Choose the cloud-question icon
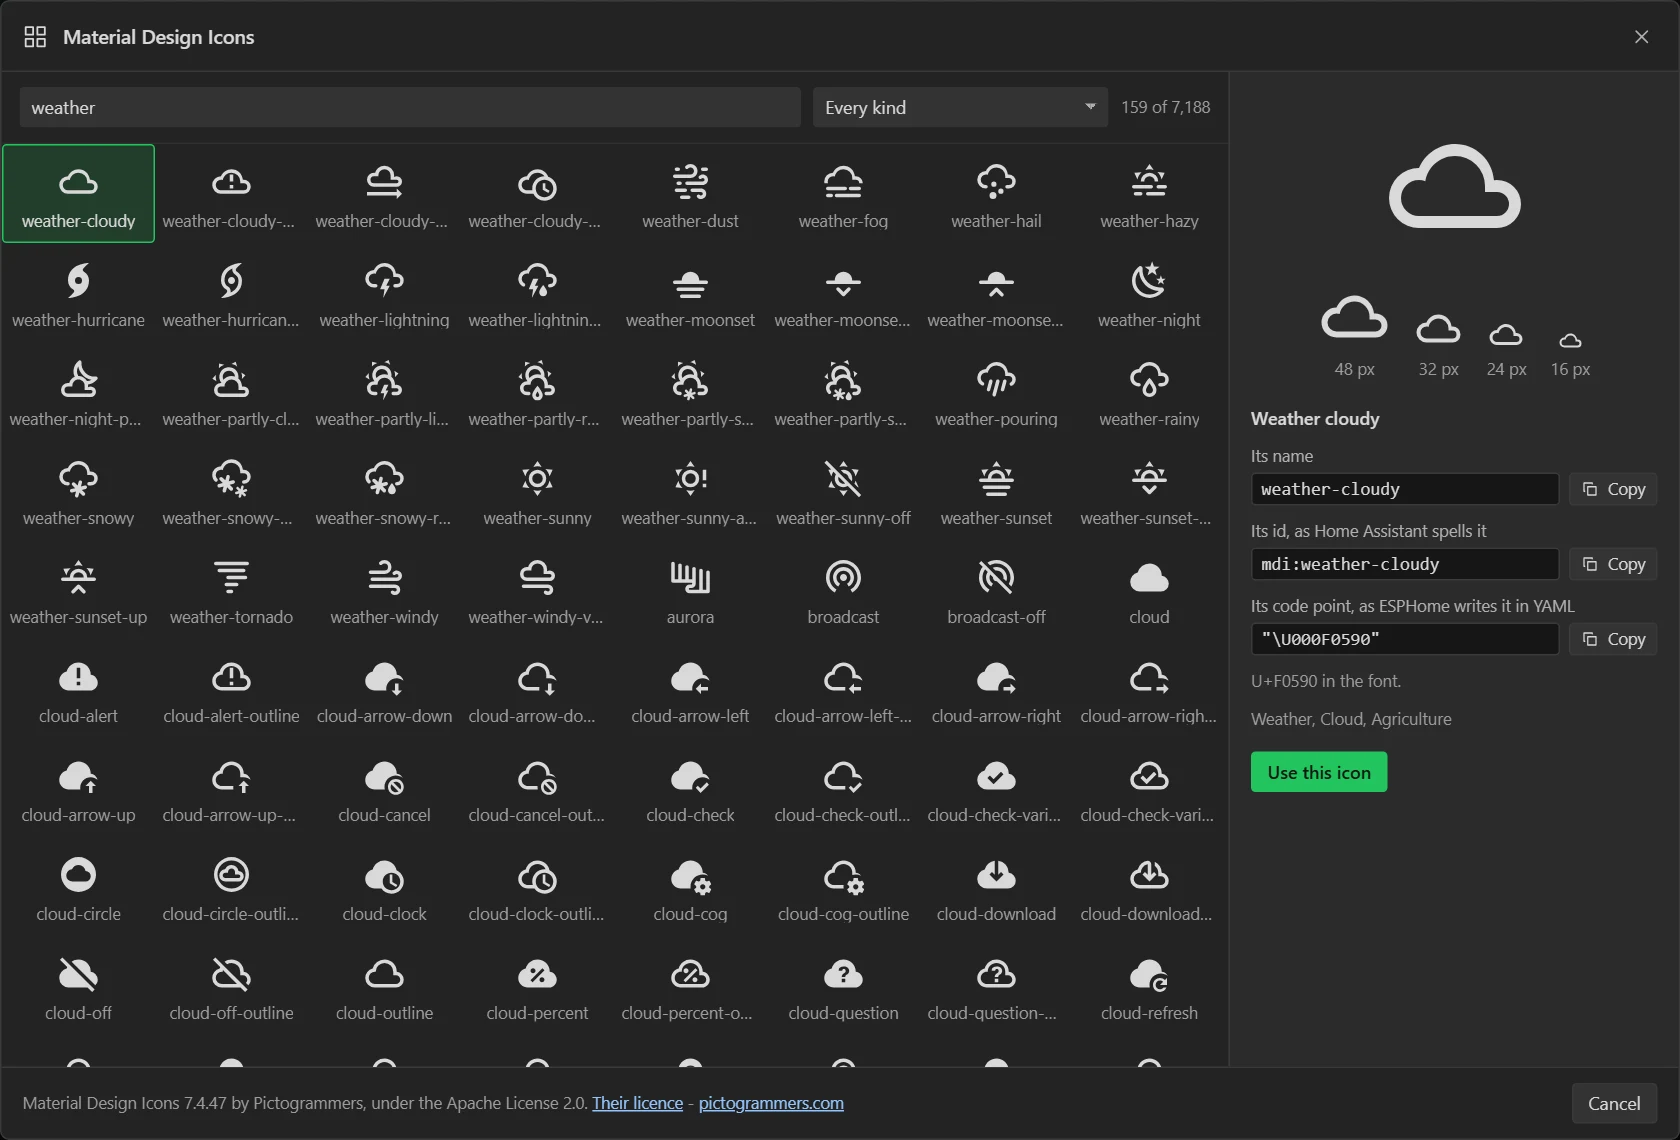The width and height of the screenshot is (1680, 1140). [843, 986]
